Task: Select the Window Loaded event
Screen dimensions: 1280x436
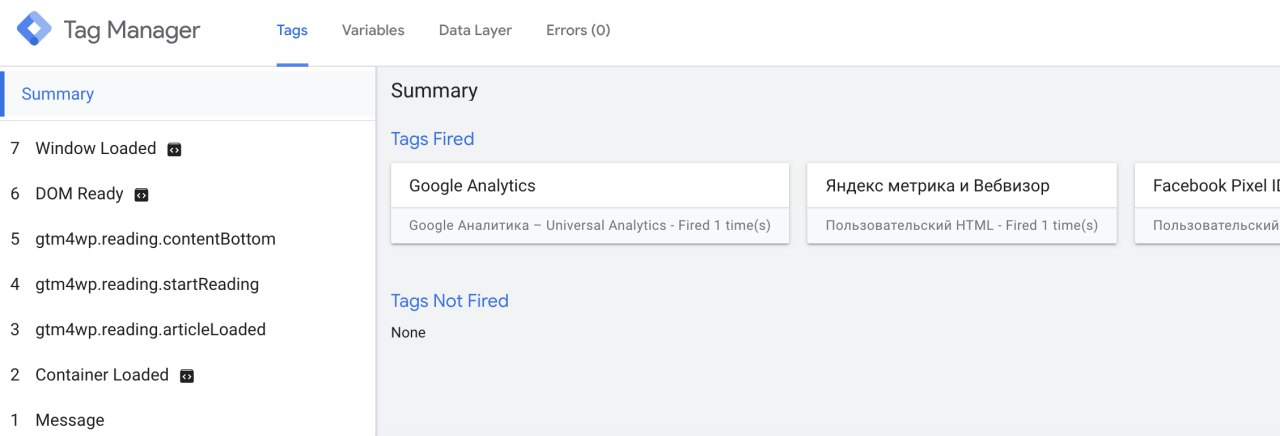Action: 188,149
